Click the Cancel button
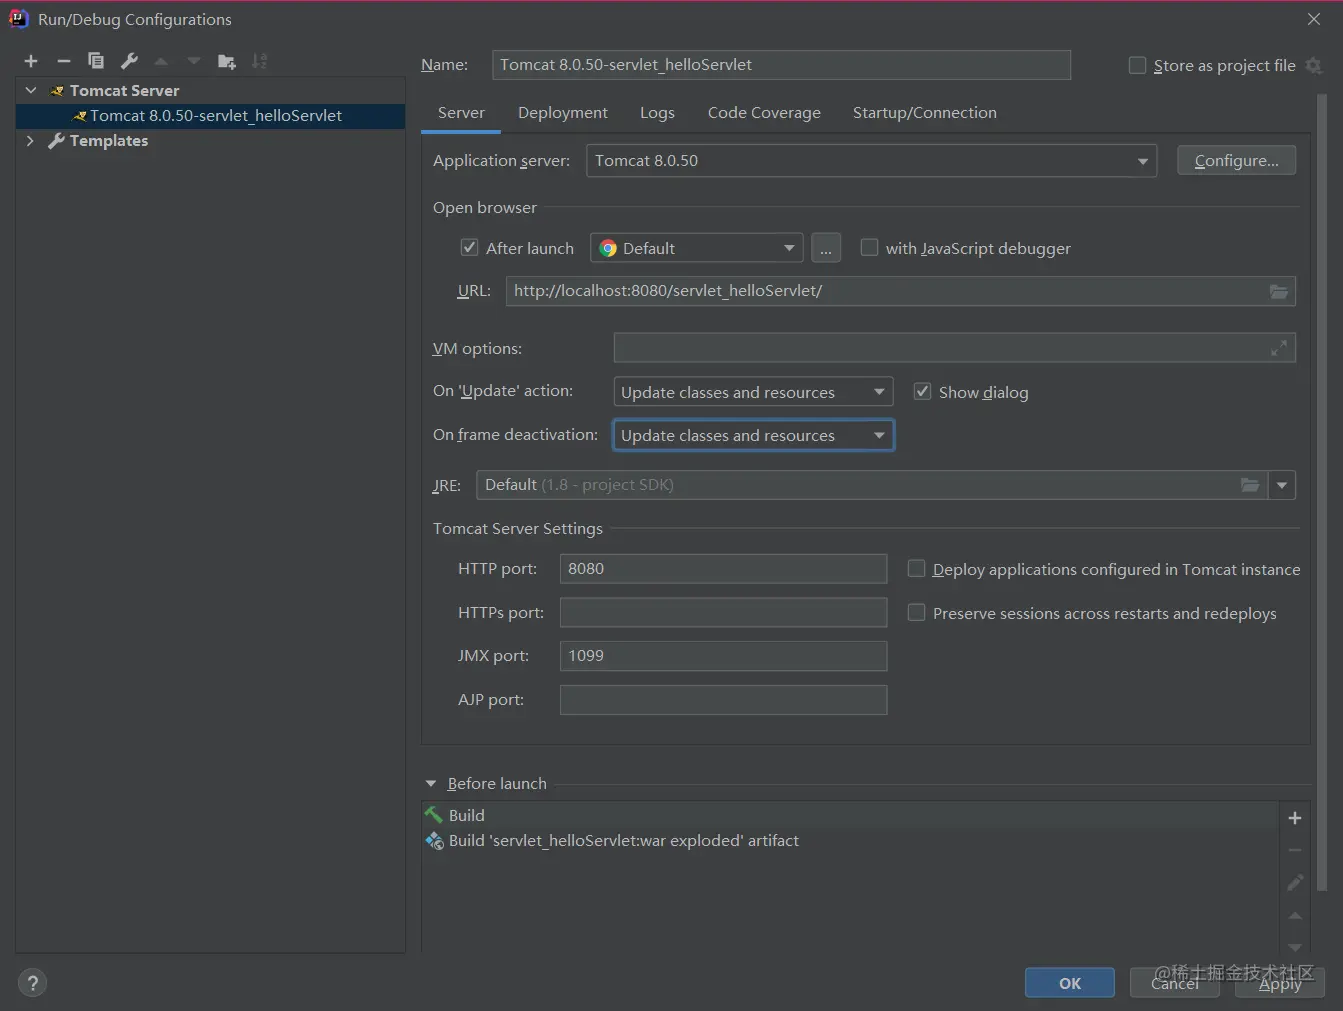The width and height of the screenshot is (1343, 1011). click(1175, 983)
